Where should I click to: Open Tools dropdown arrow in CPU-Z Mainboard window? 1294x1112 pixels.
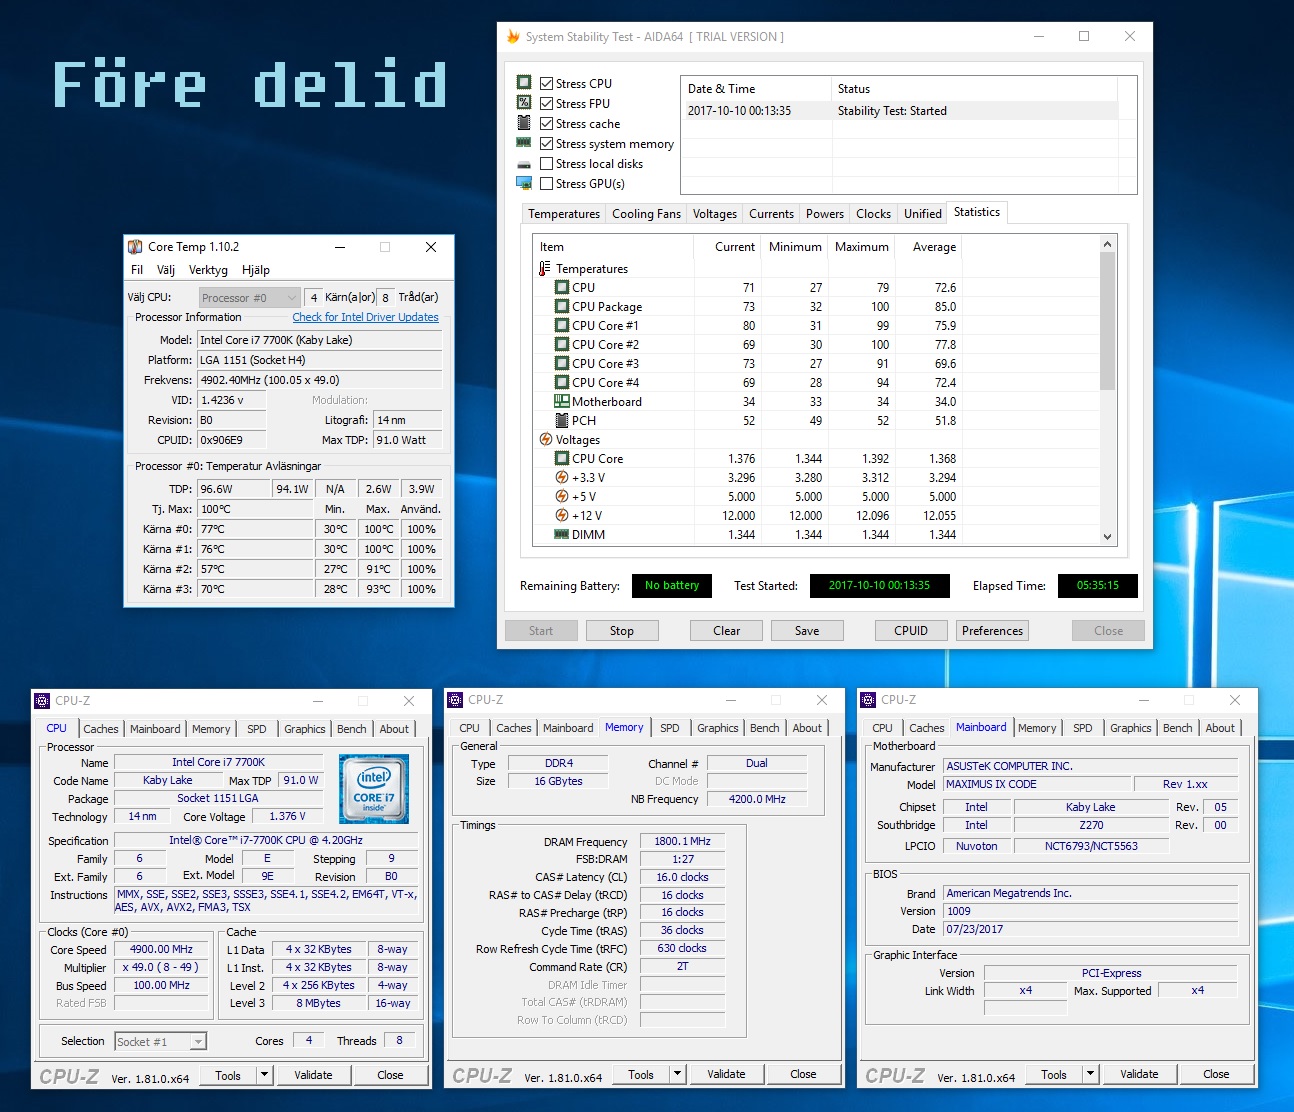coord(1091,1074)
